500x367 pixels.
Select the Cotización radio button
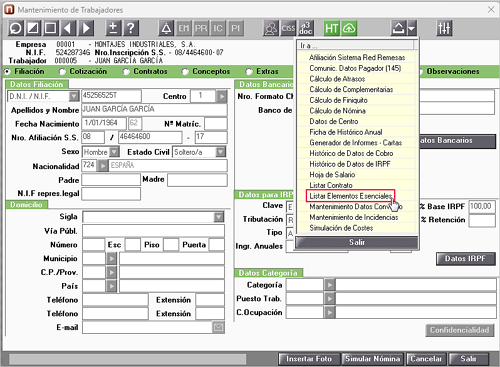click(62, 71)
